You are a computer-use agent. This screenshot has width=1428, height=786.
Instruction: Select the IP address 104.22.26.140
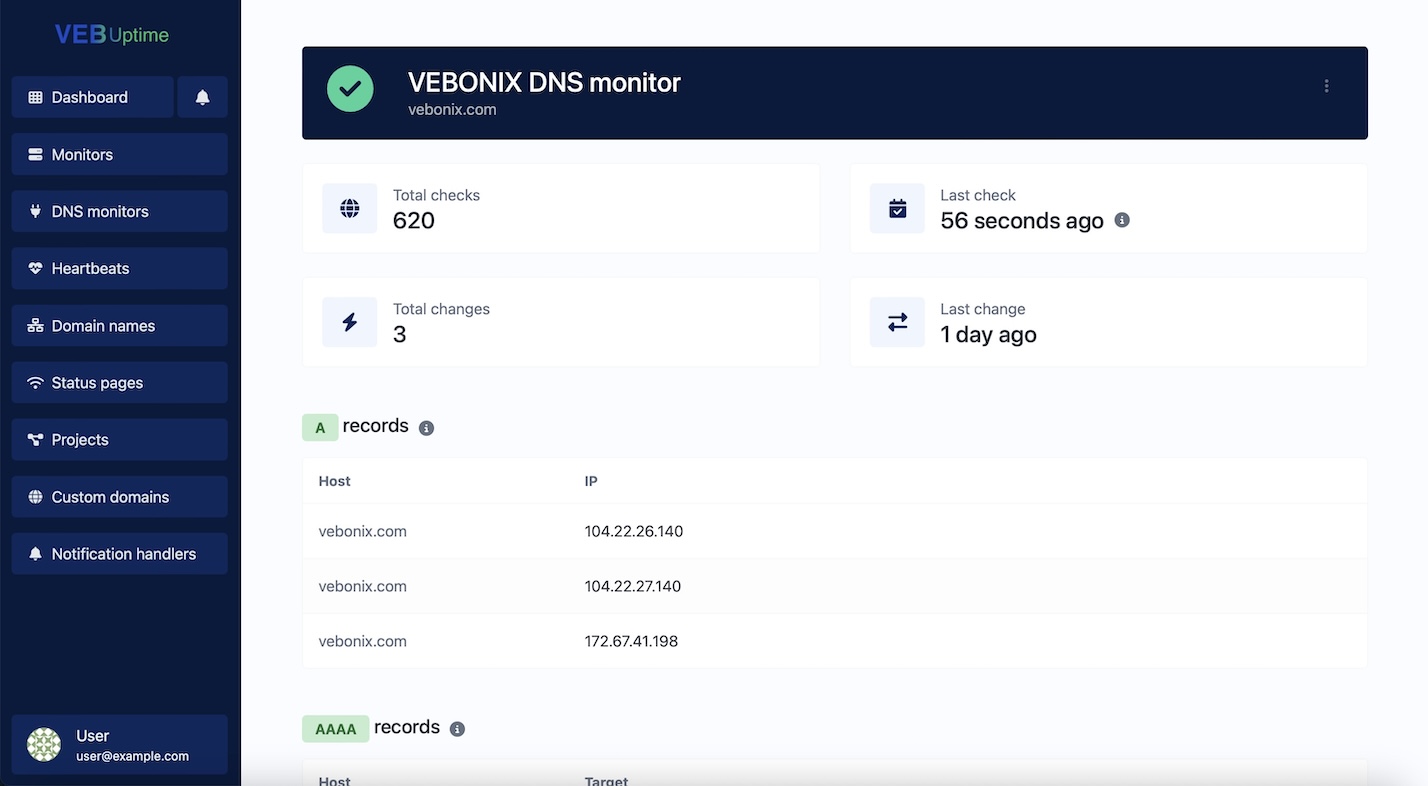tap(633, 531)
